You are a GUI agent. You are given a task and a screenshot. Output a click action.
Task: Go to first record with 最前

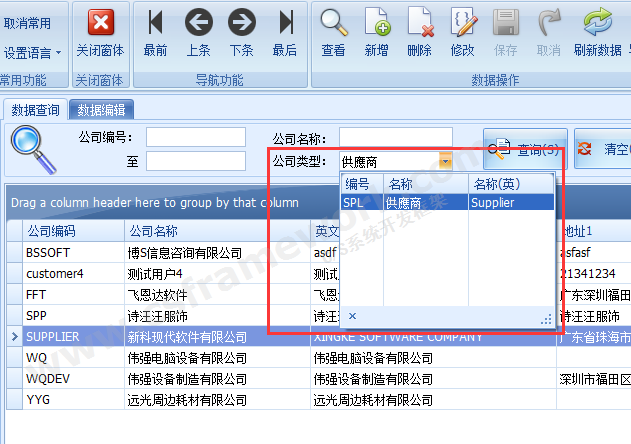click(155, 22)
